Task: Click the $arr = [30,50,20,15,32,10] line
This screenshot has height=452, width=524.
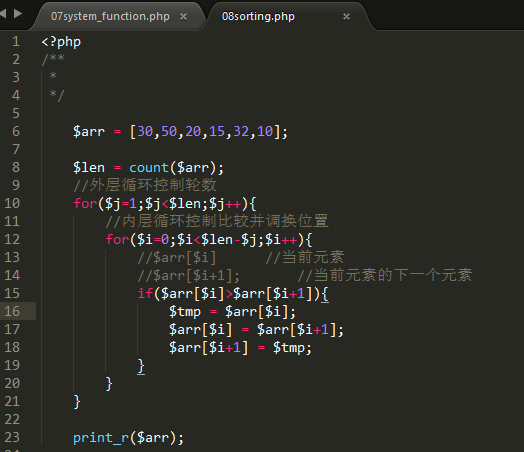Action: coord(180,132)
